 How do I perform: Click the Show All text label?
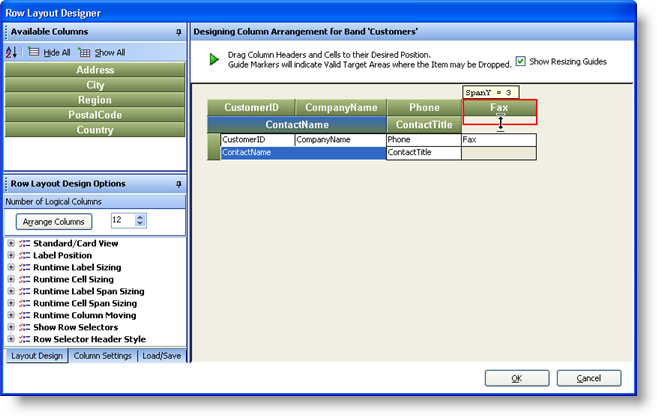(x=110, y=53)
